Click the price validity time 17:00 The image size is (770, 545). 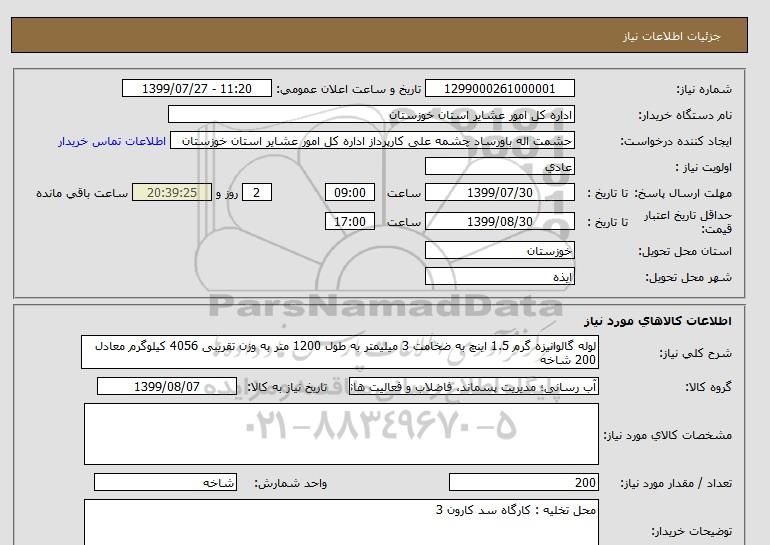[x=350, y=221]
